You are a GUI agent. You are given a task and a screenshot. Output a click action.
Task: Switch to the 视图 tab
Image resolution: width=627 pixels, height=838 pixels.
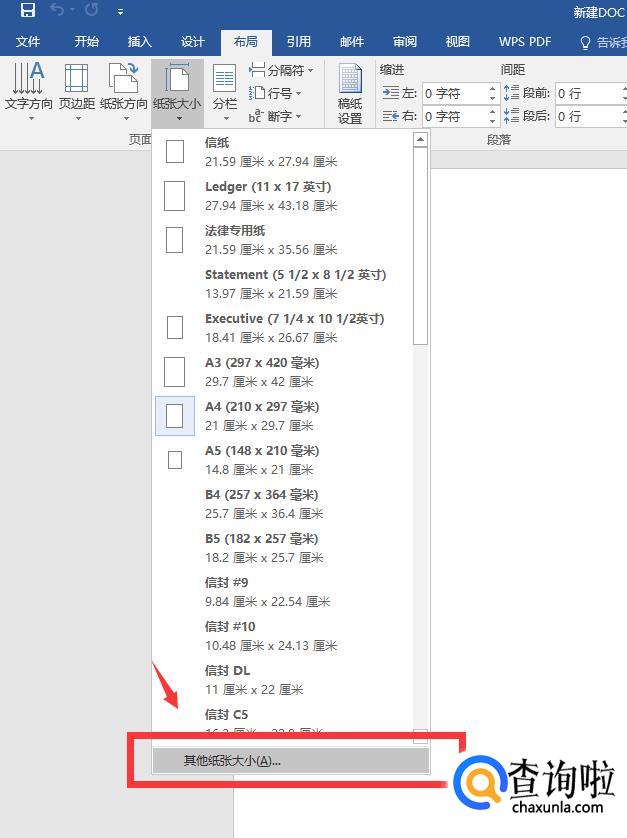point(458,42)
